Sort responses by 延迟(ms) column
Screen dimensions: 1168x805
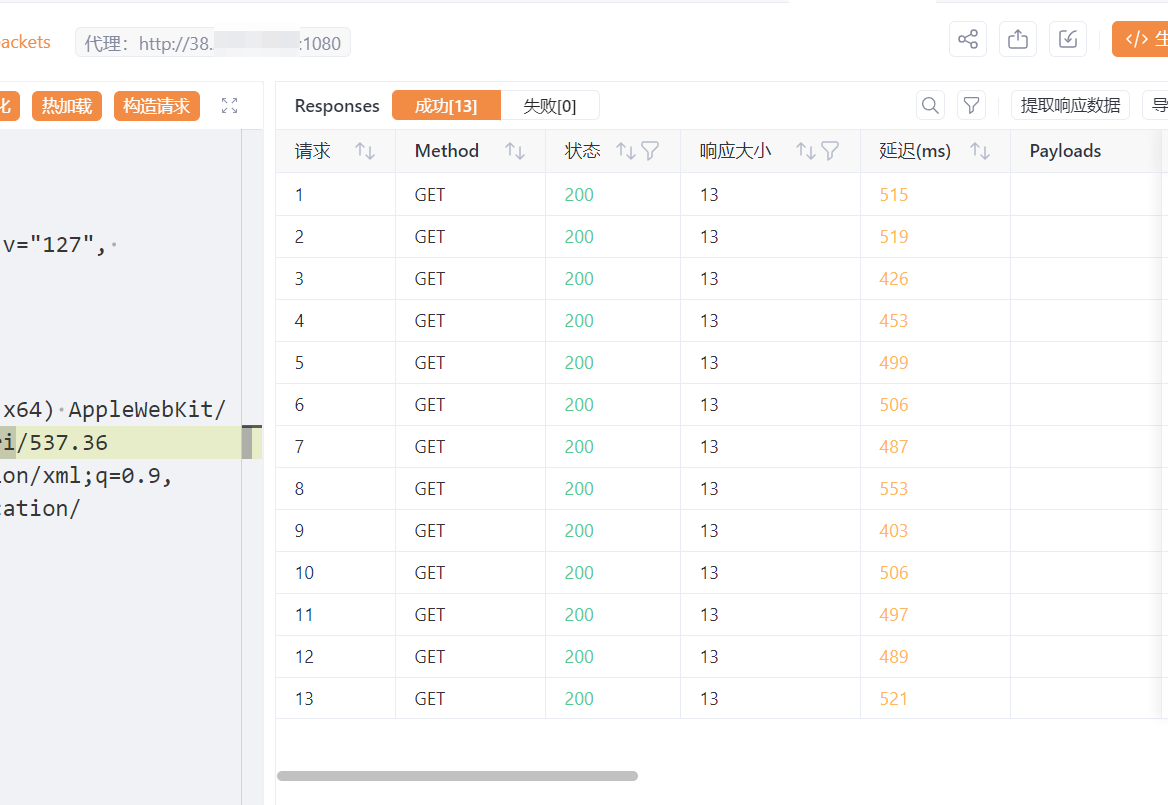point(980,151)
